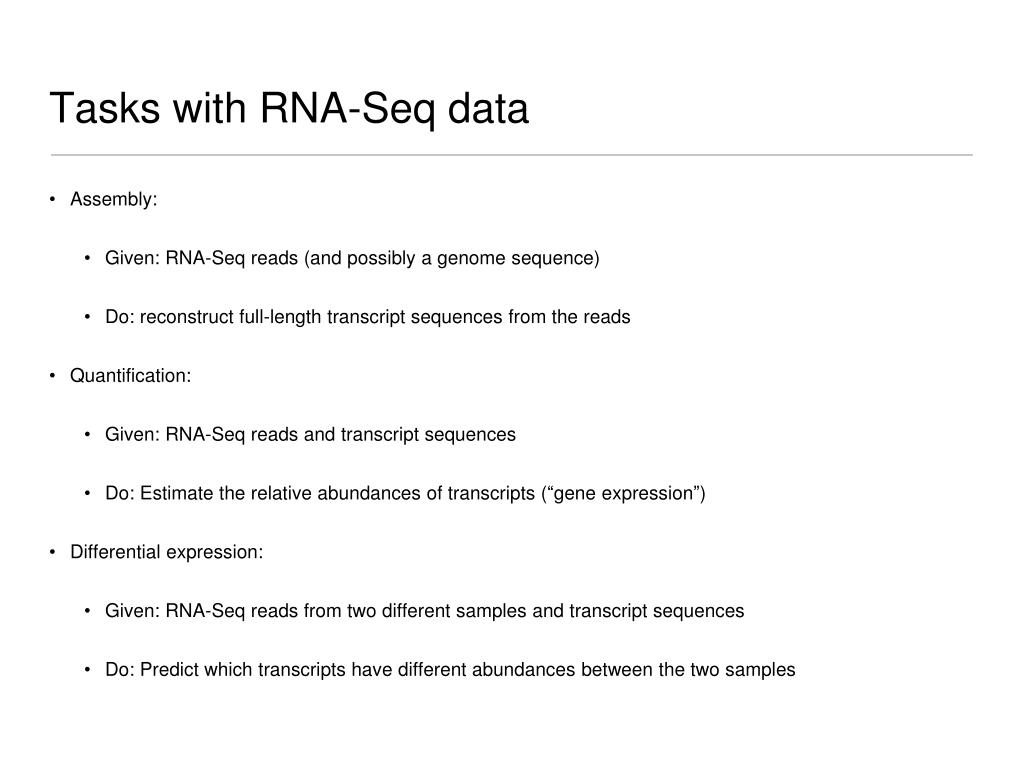Screen dimensions: 1024x768
Task: Click the "Differential expression:" heading text
Action: coord(166,552)
